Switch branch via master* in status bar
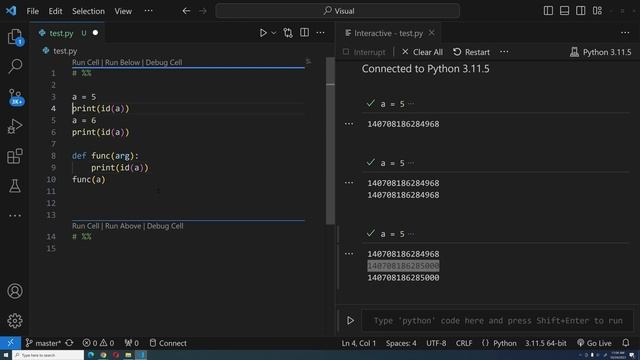Screen dimensions: 640x360 [43, 343]
